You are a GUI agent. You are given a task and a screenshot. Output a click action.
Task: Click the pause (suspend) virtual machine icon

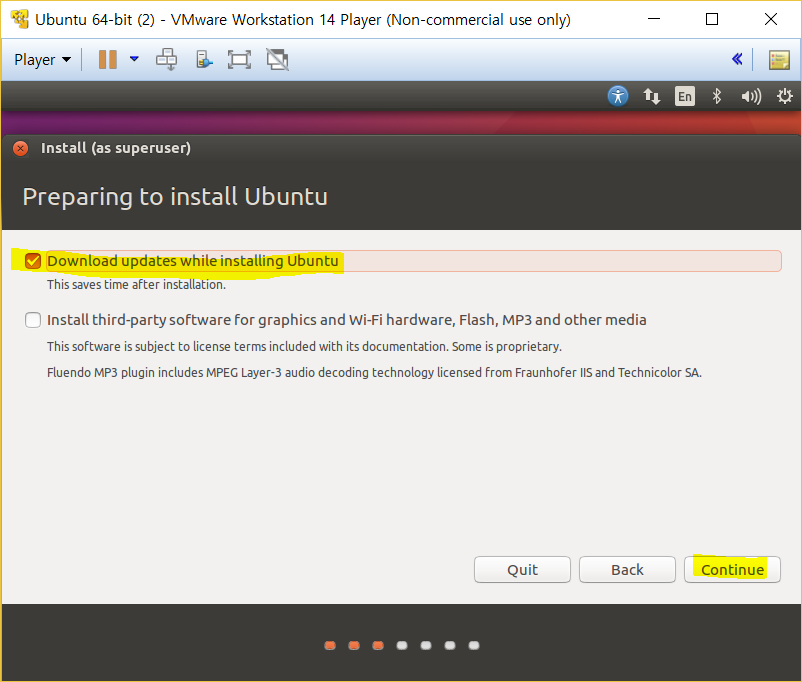(x=107, y=59)
